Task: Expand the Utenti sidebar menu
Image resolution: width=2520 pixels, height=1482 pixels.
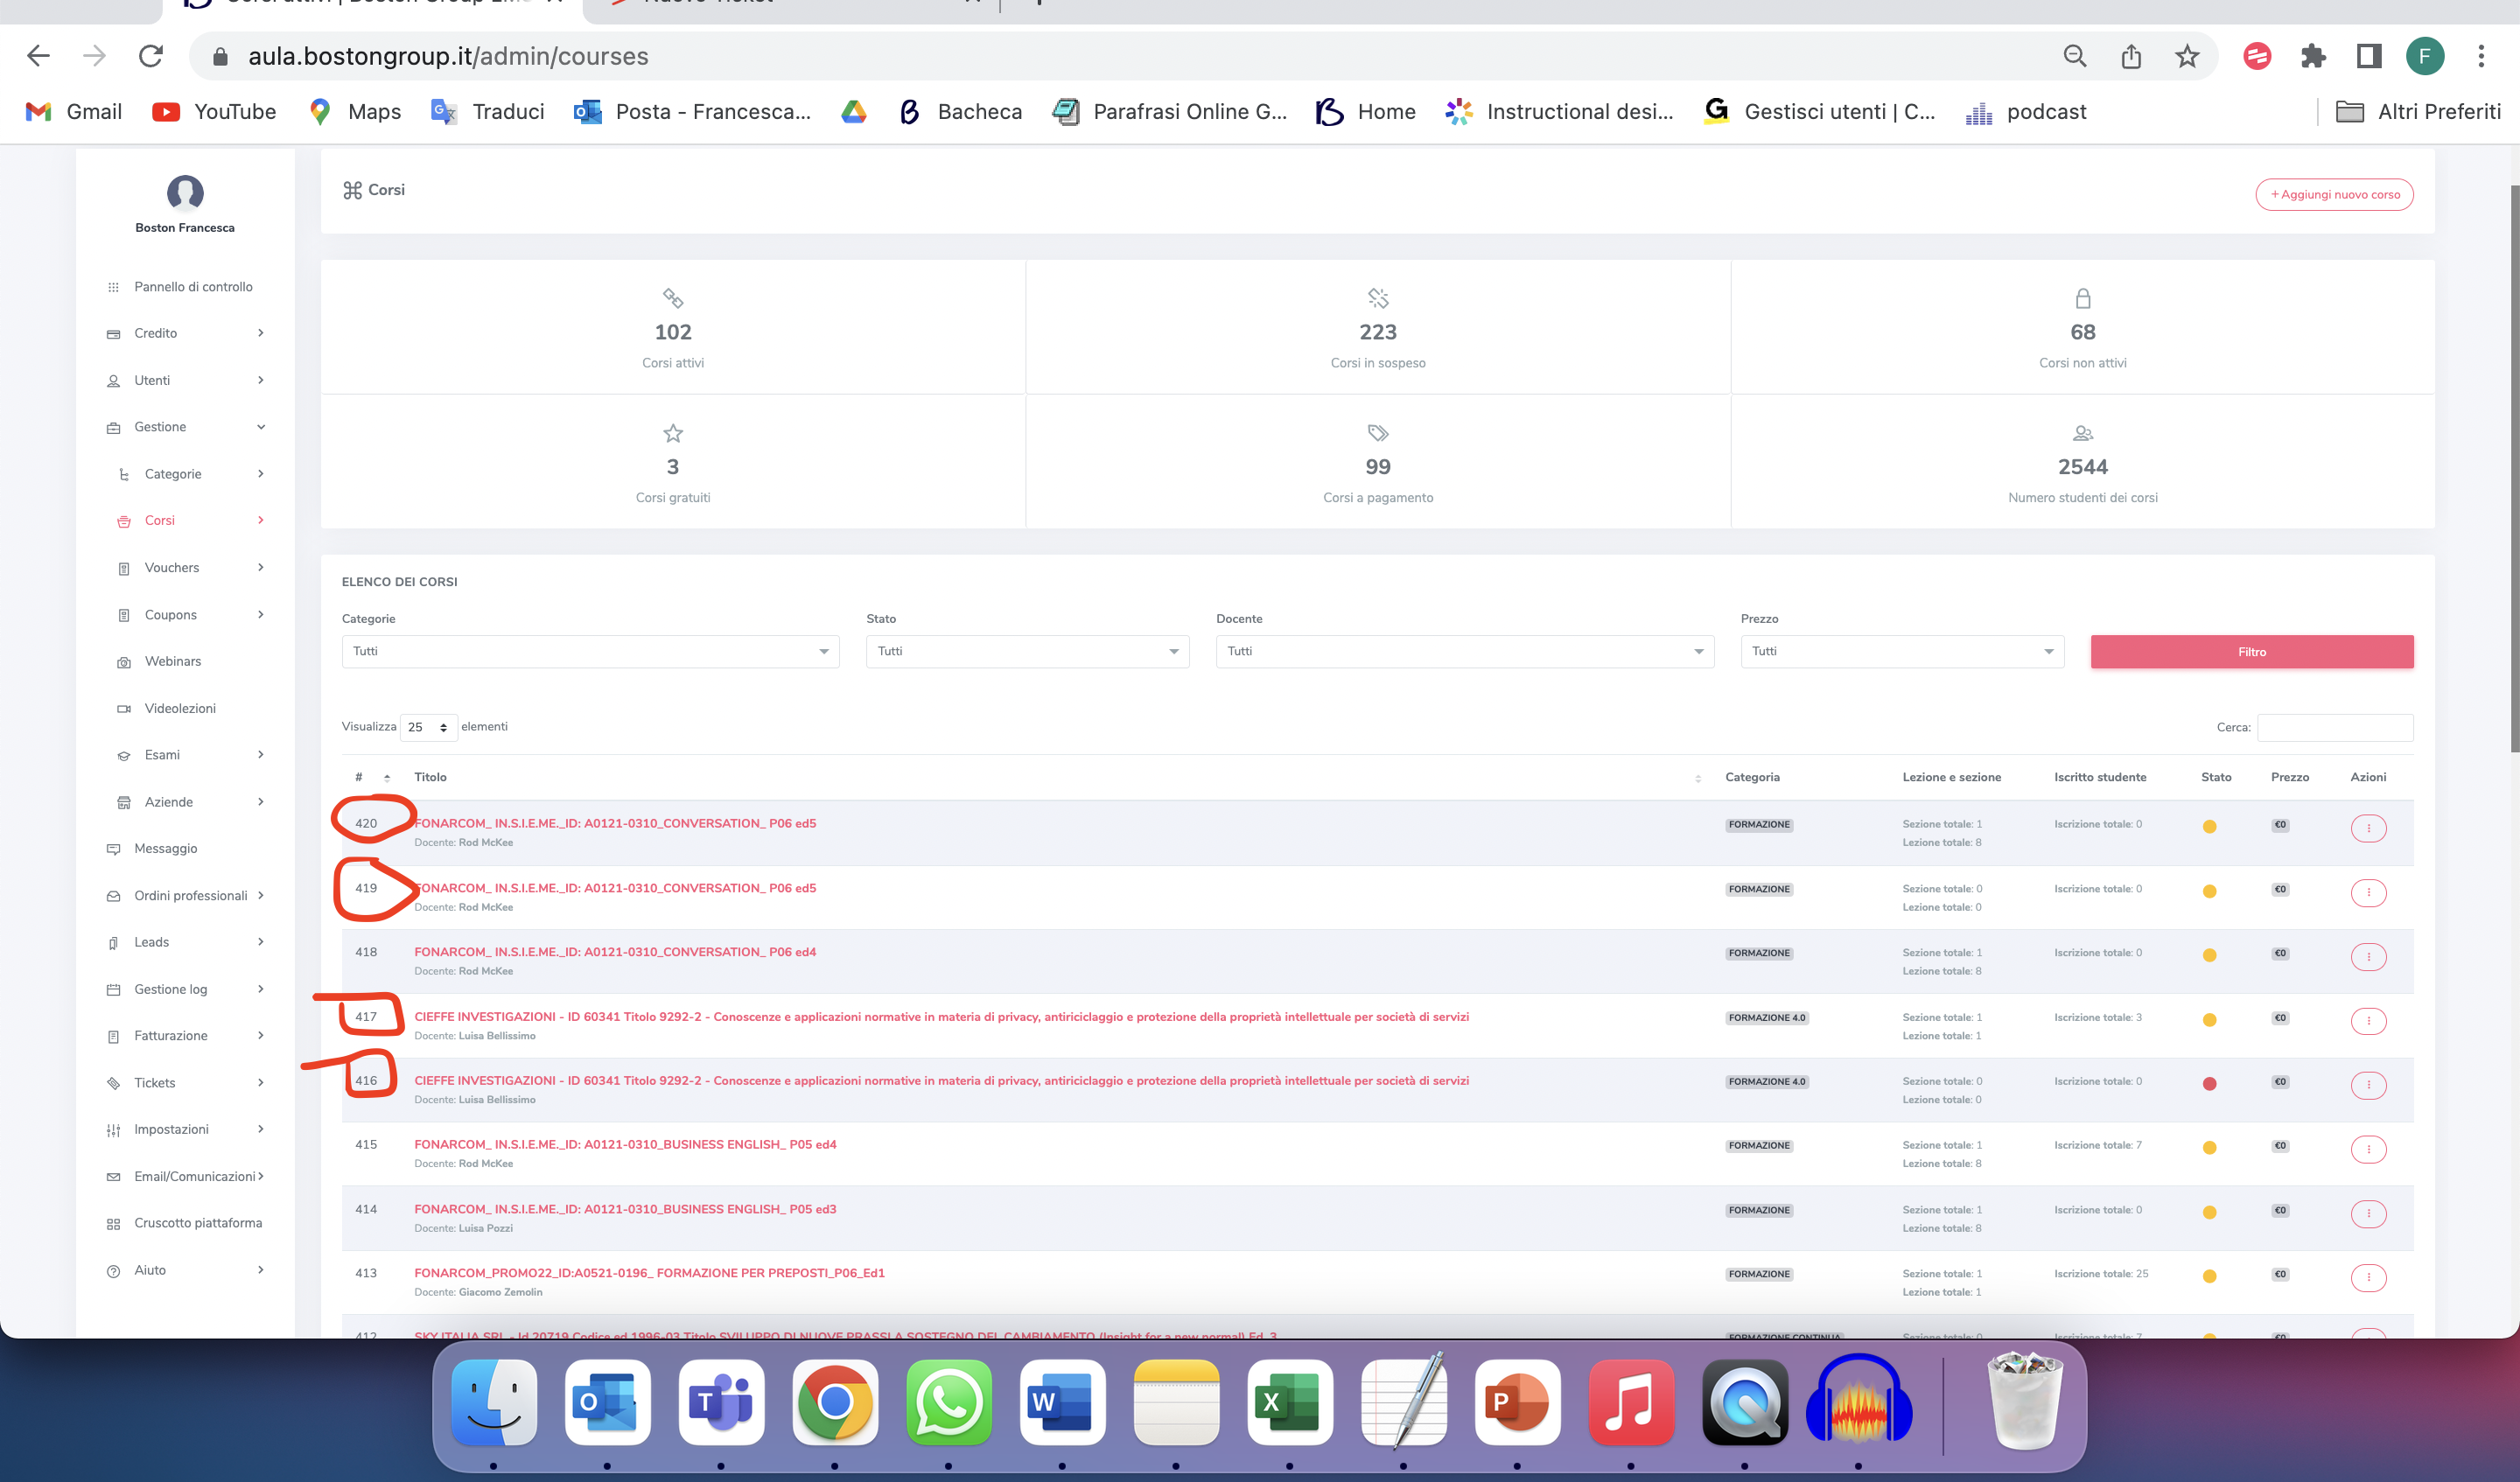Action: click(x=185, y=380)
